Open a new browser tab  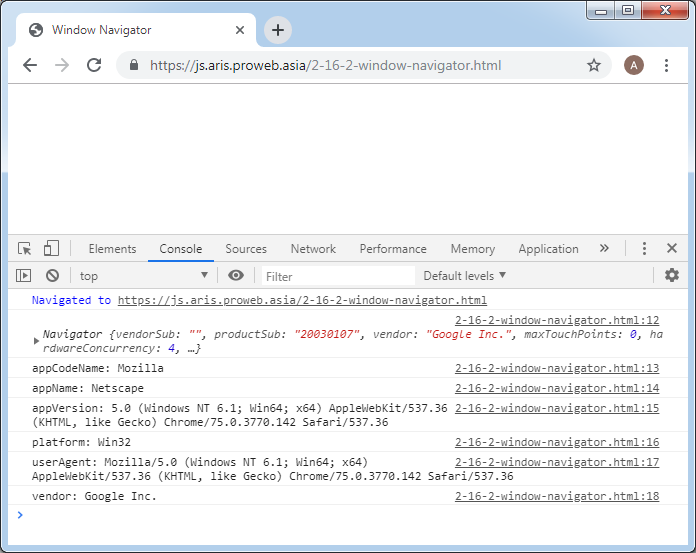[x=278, y=30]
